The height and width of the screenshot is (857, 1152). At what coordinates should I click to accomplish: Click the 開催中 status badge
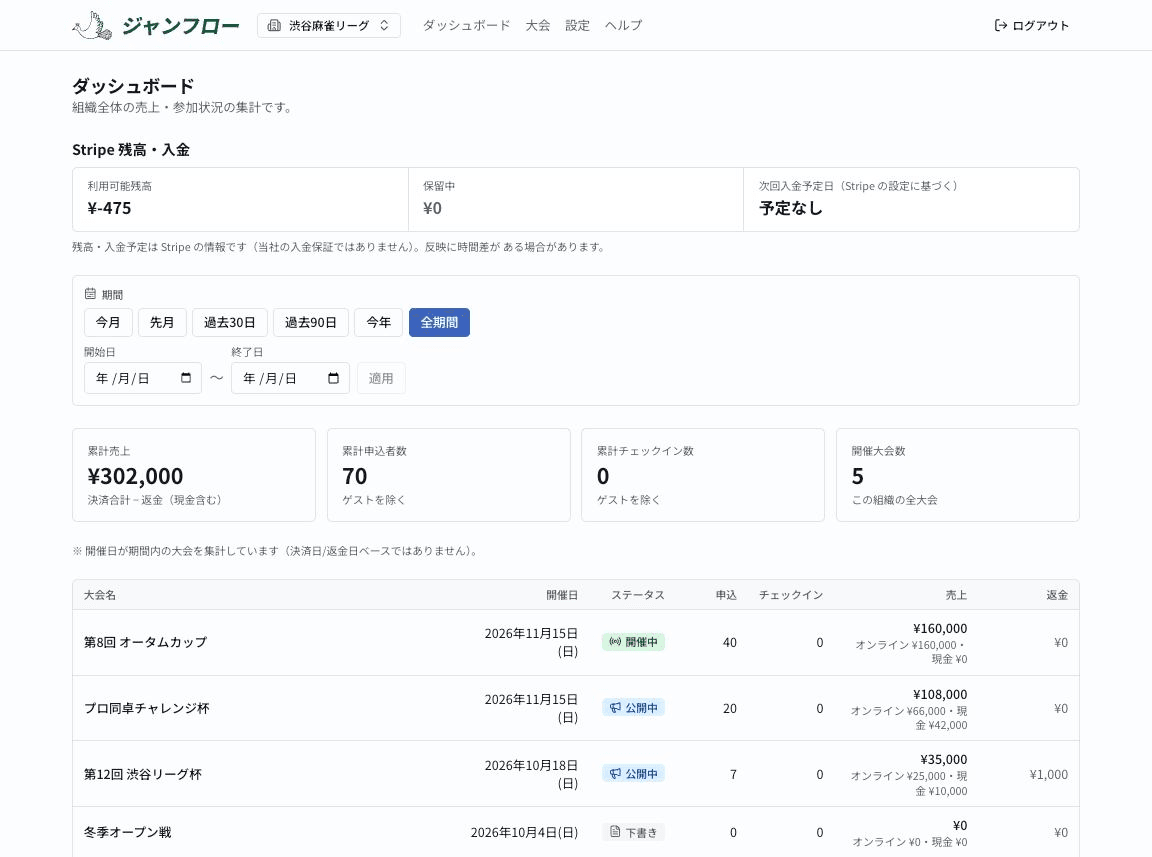click(x=633, y=642)
